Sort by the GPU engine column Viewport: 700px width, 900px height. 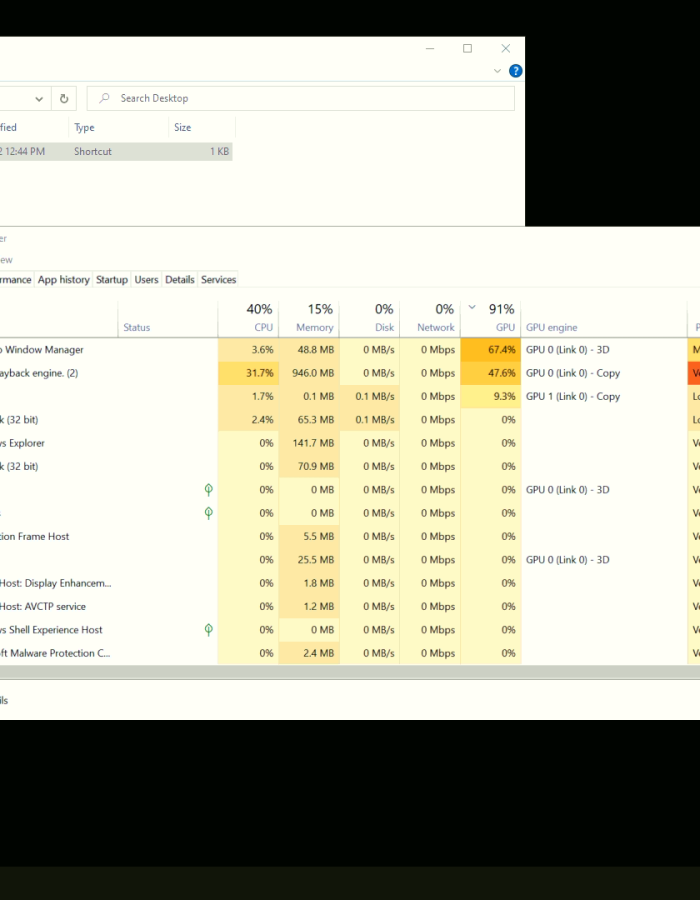pyautogui.click(x=604, y=318)
